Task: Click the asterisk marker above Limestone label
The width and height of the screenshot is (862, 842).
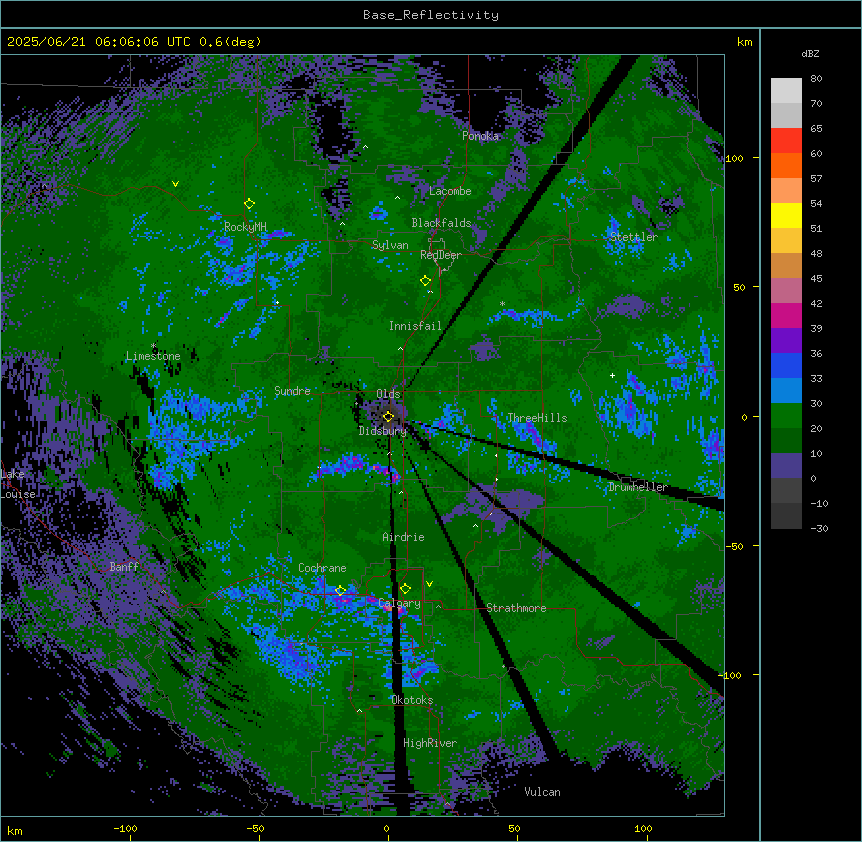Action: pyautogui.click(x=153, y=346)
